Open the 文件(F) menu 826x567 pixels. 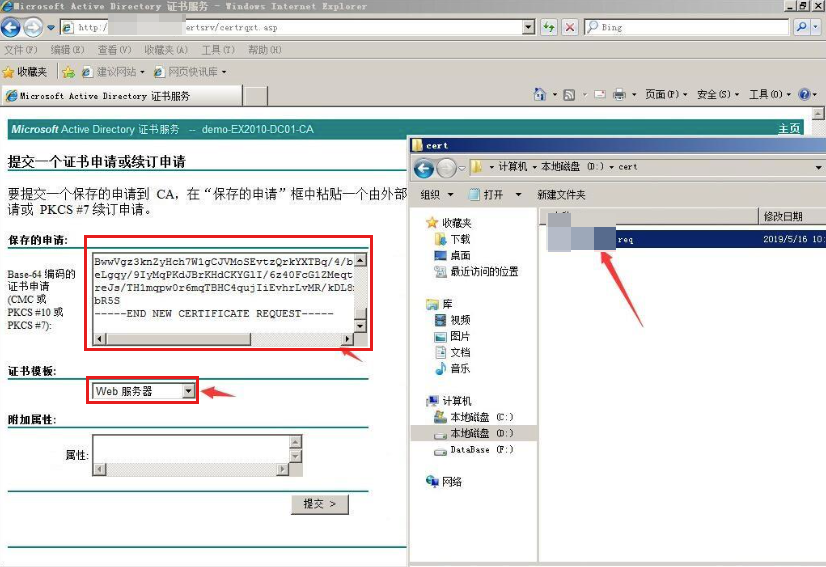(21, 50)
